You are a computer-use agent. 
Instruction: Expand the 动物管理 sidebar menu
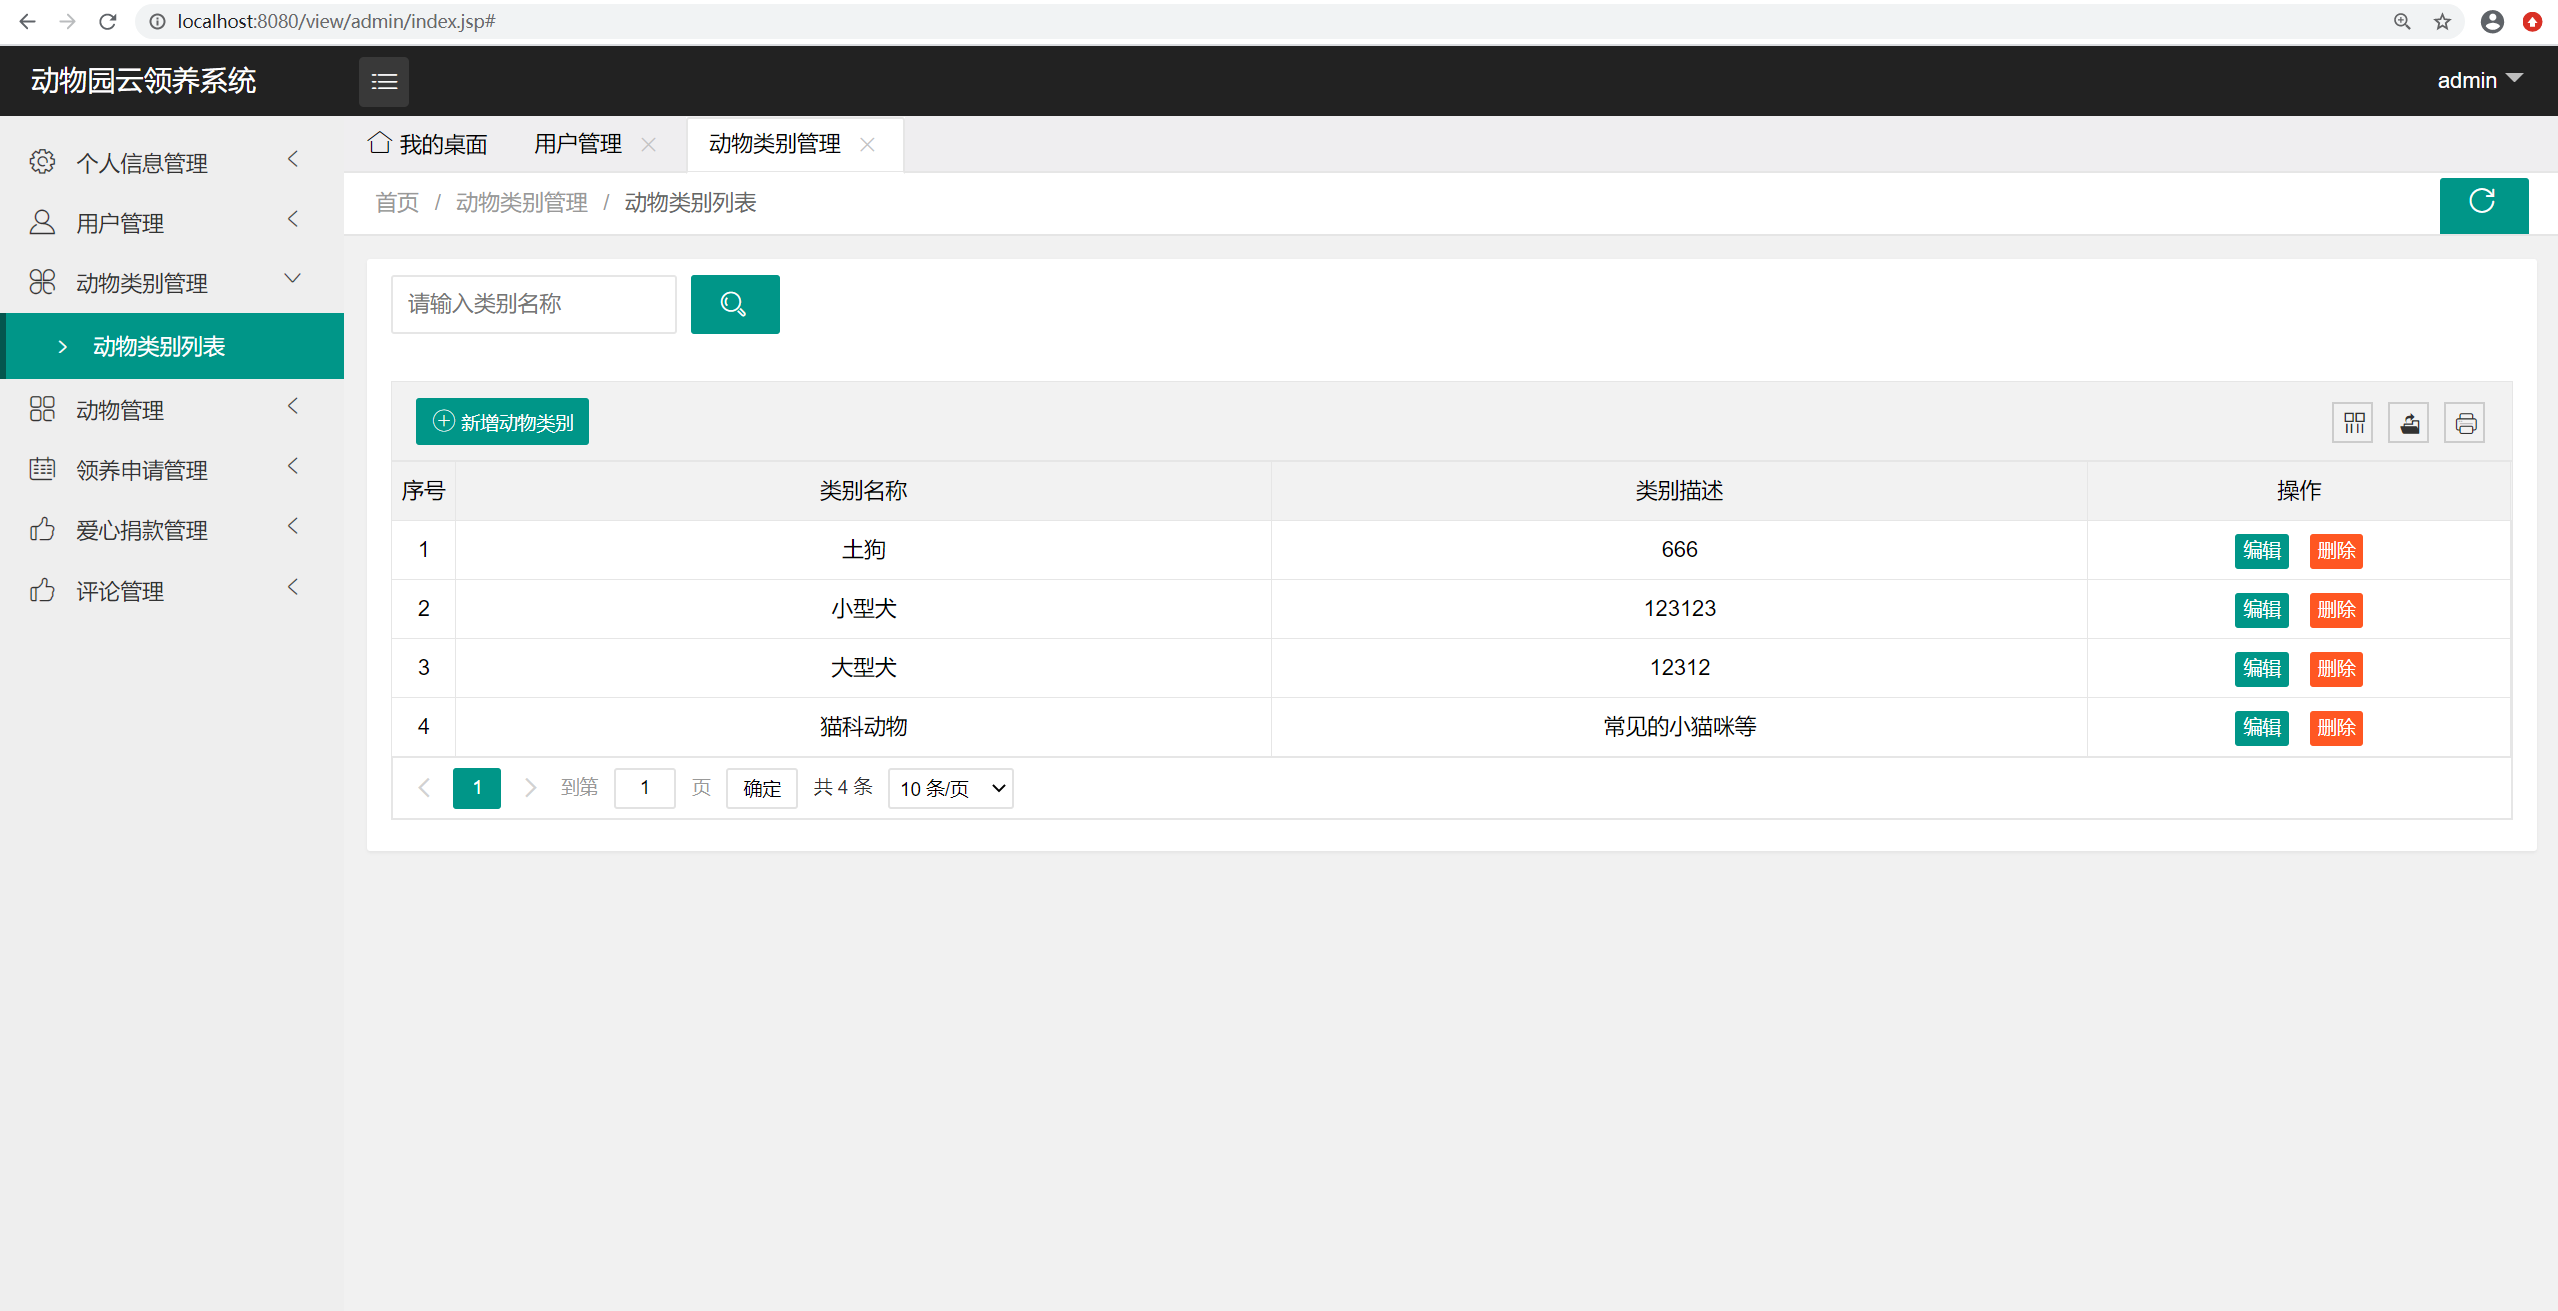click(165, 410)
